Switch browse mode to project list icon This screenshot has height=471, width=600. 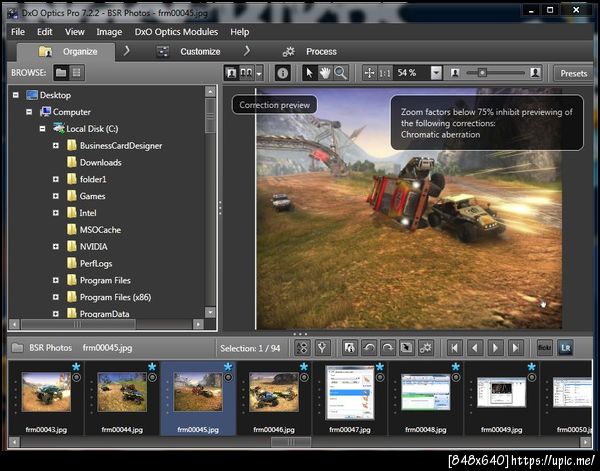pyautogui.click(x=77, y=73)
